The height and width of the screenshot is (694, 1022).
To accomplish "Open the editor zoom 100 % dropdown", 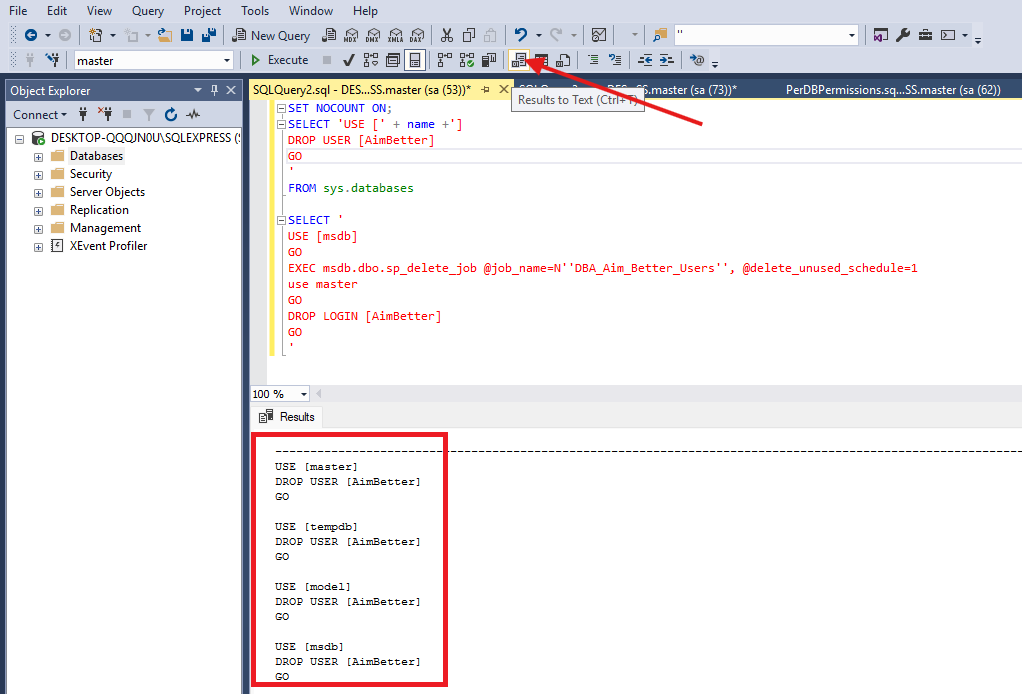I will [x=304, y=394].
